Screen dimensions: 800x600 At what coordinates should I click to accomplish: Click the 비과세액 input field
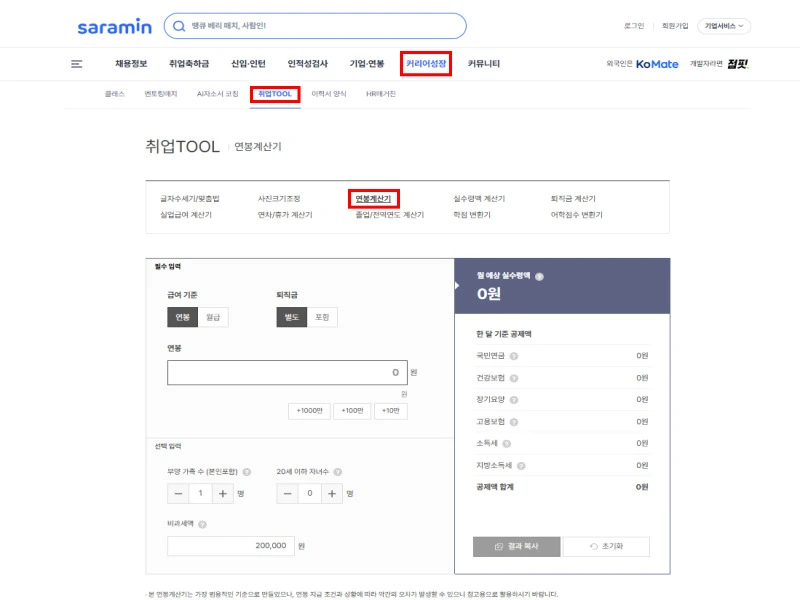(x=230, y=543)
